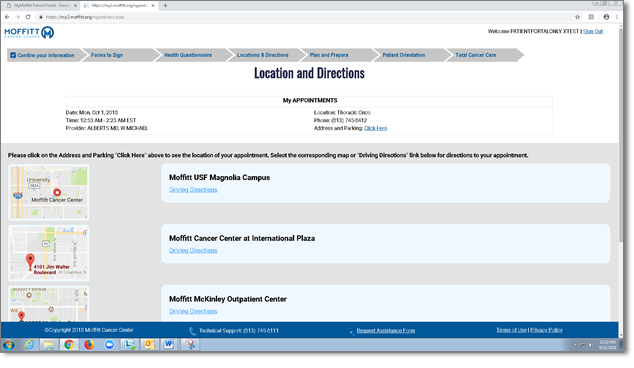
Task: Go to the Forms to Sign step
Action: tap(107, 55)
